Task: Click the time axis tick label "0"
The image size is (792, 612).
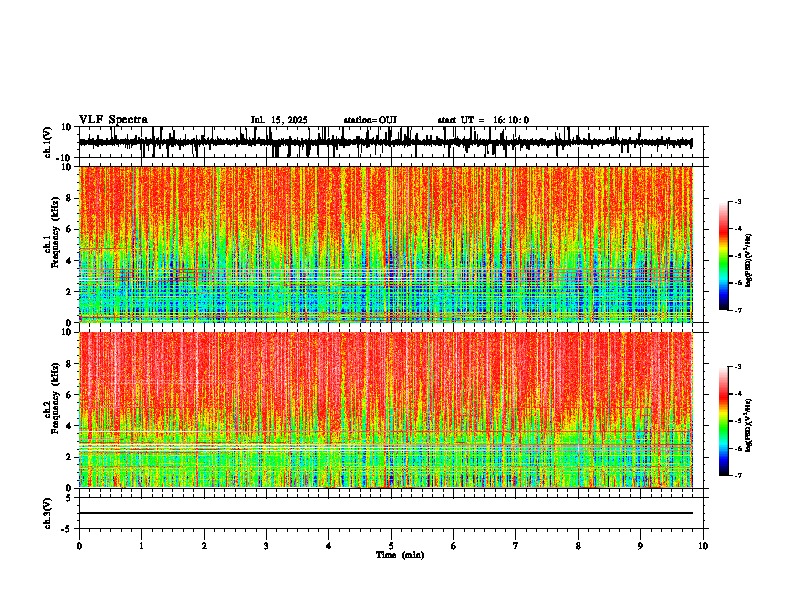Action: 79,546
